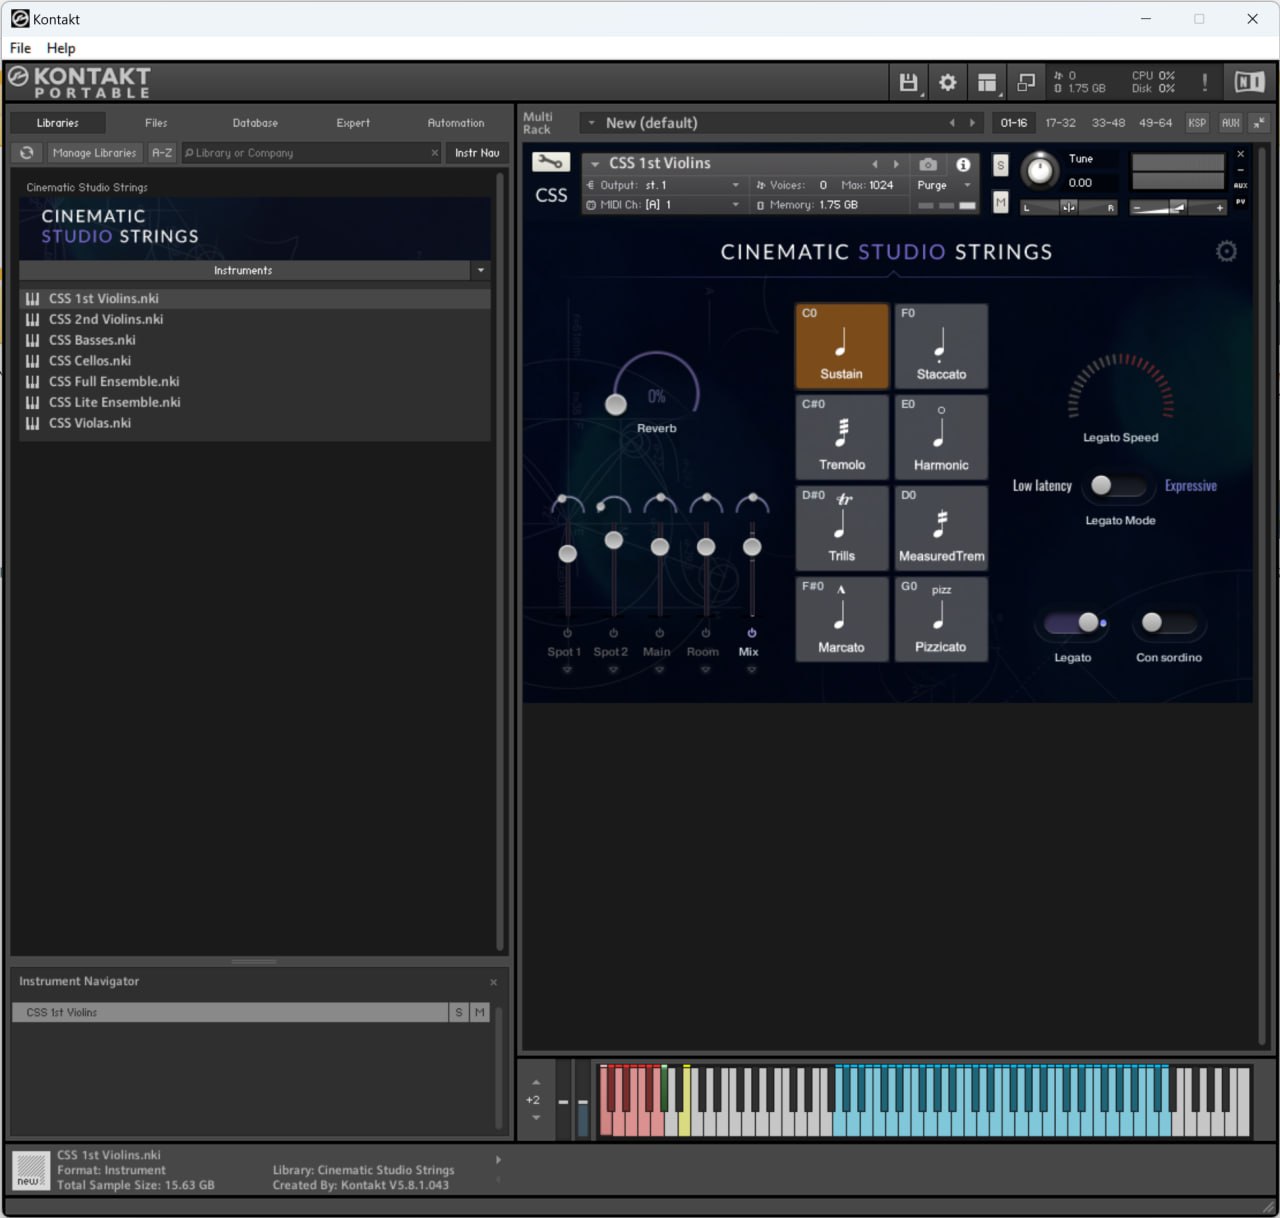Select the Trills articulation
1280x1218 pixels.
click(842, 528)
